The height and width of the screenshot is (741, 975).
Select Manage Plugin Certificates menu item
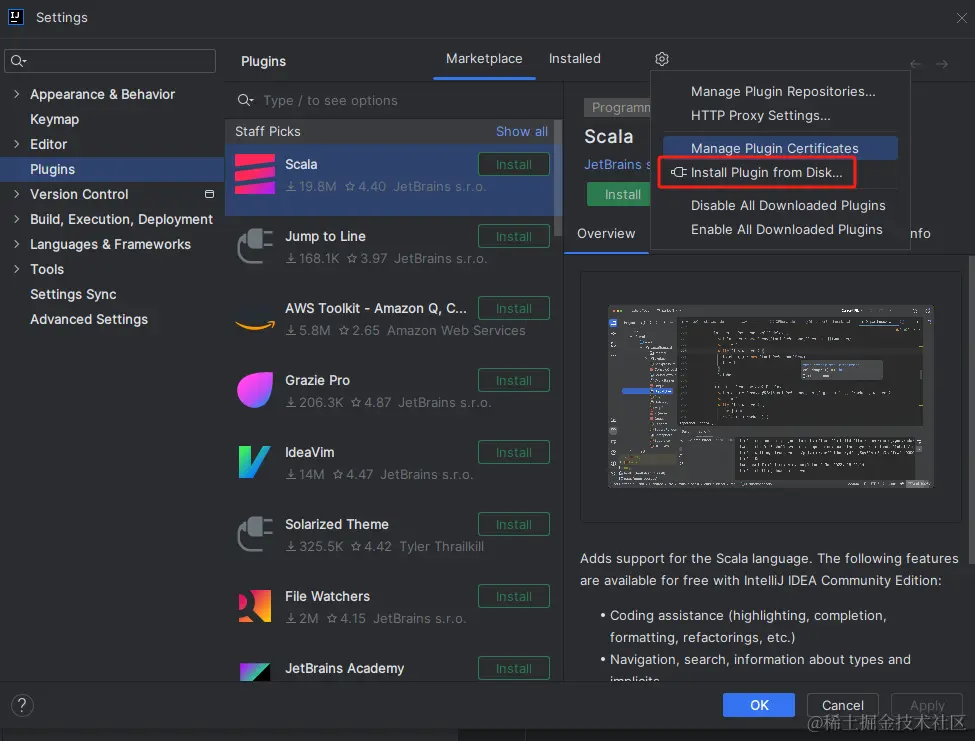(780, 148)
